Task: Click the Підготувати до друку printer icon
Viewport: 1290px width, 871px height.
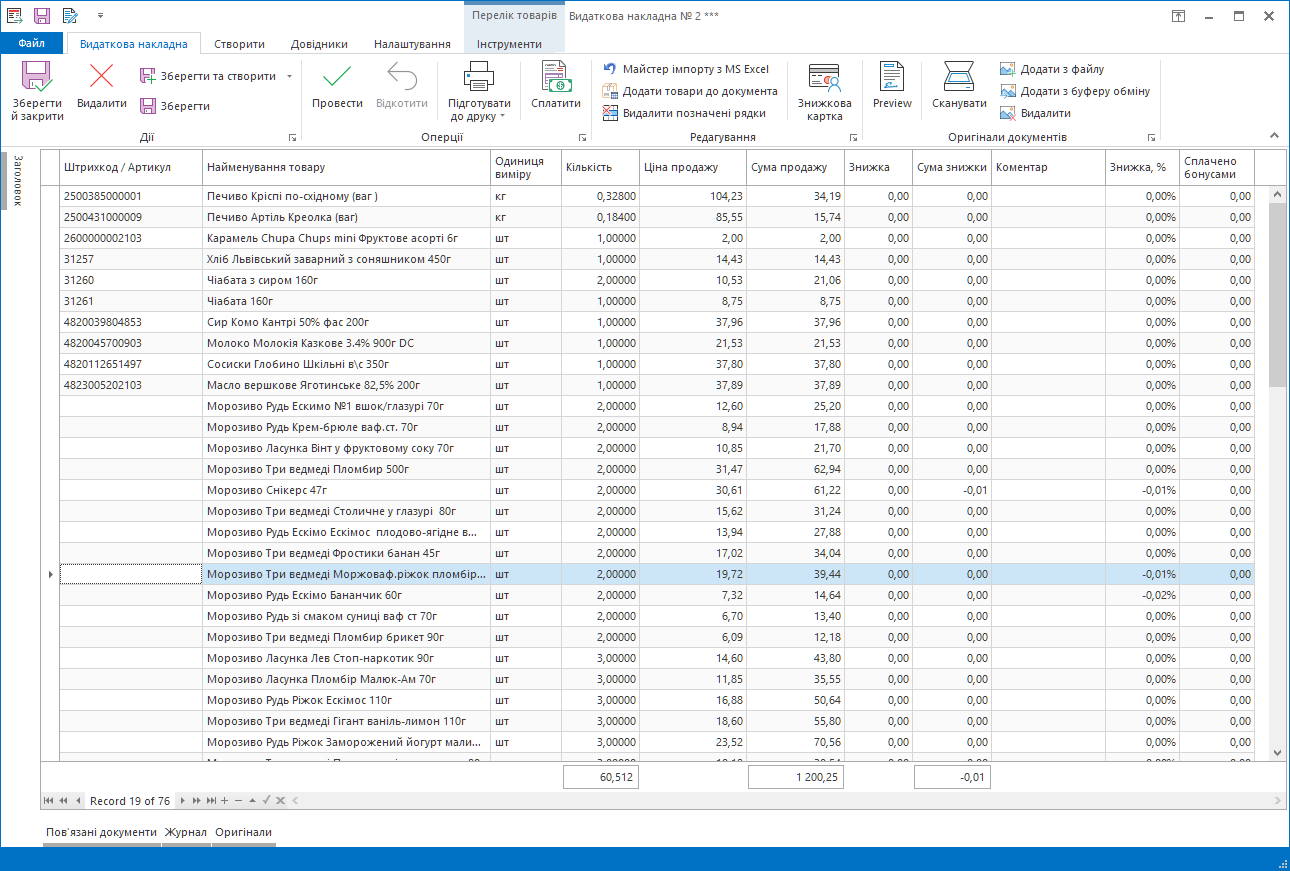Action: pyautogui.click(x=479, y=76)
